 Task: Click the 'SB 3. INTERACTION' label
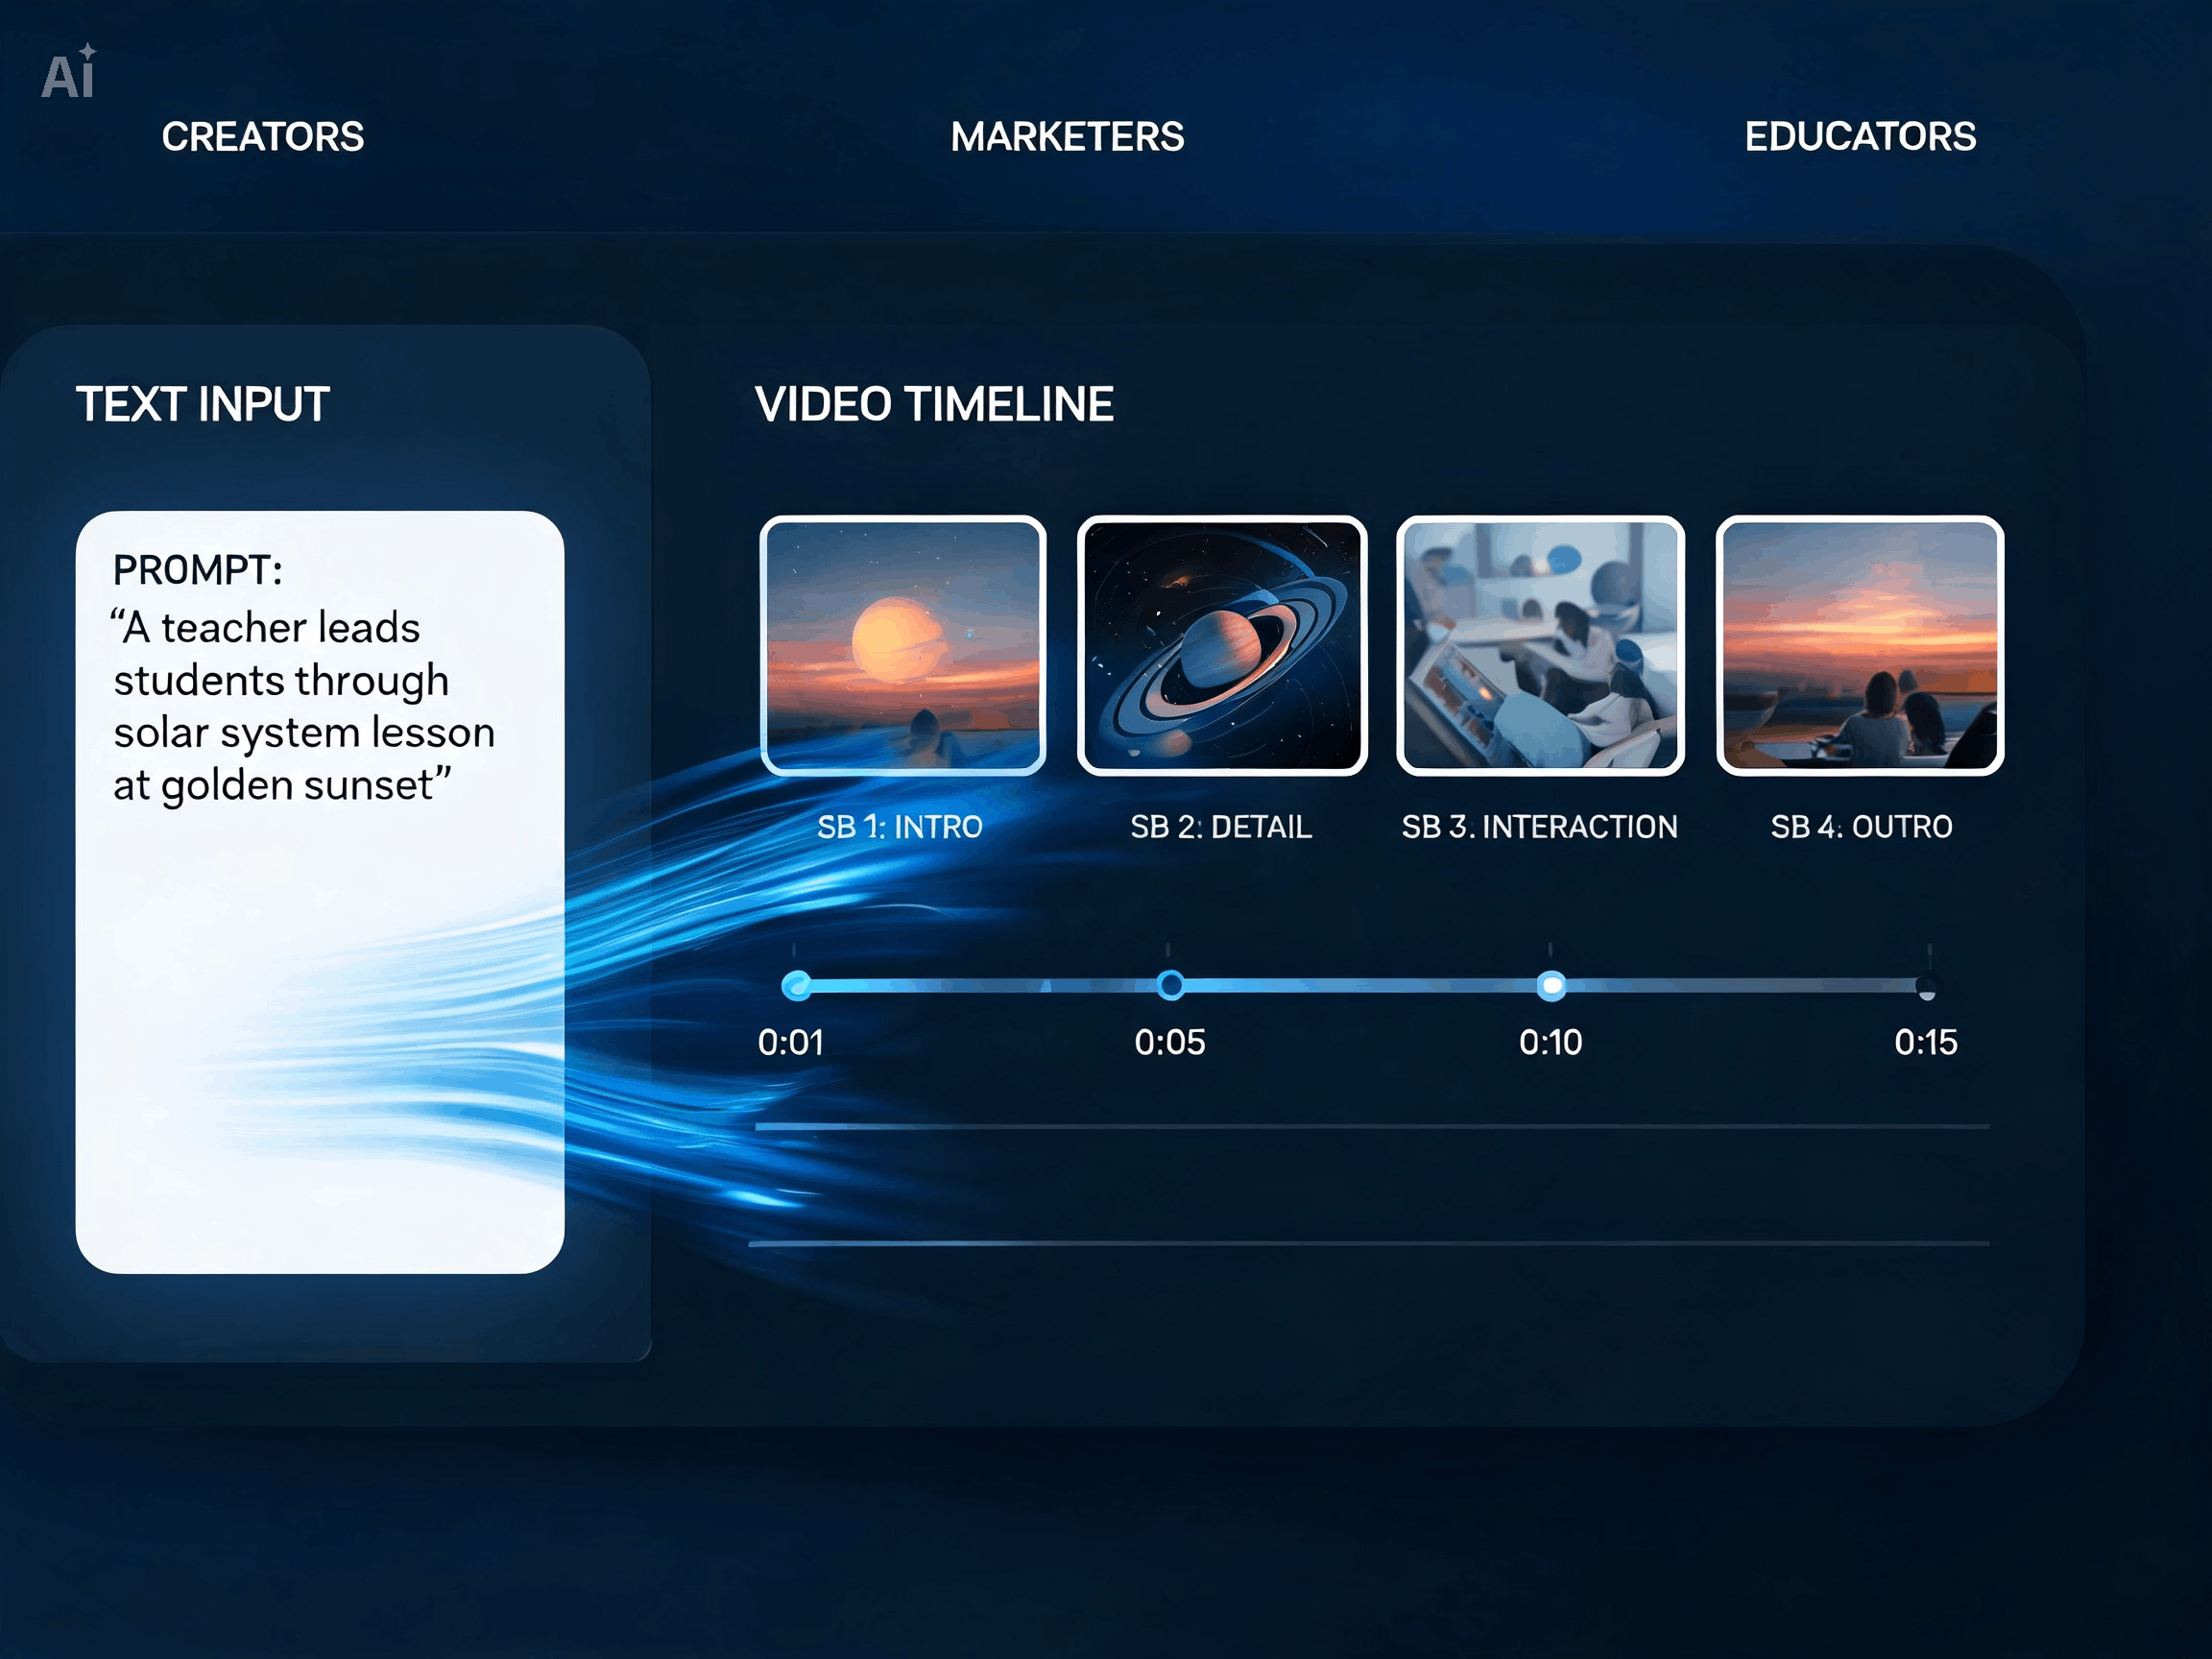(1539, 827)
